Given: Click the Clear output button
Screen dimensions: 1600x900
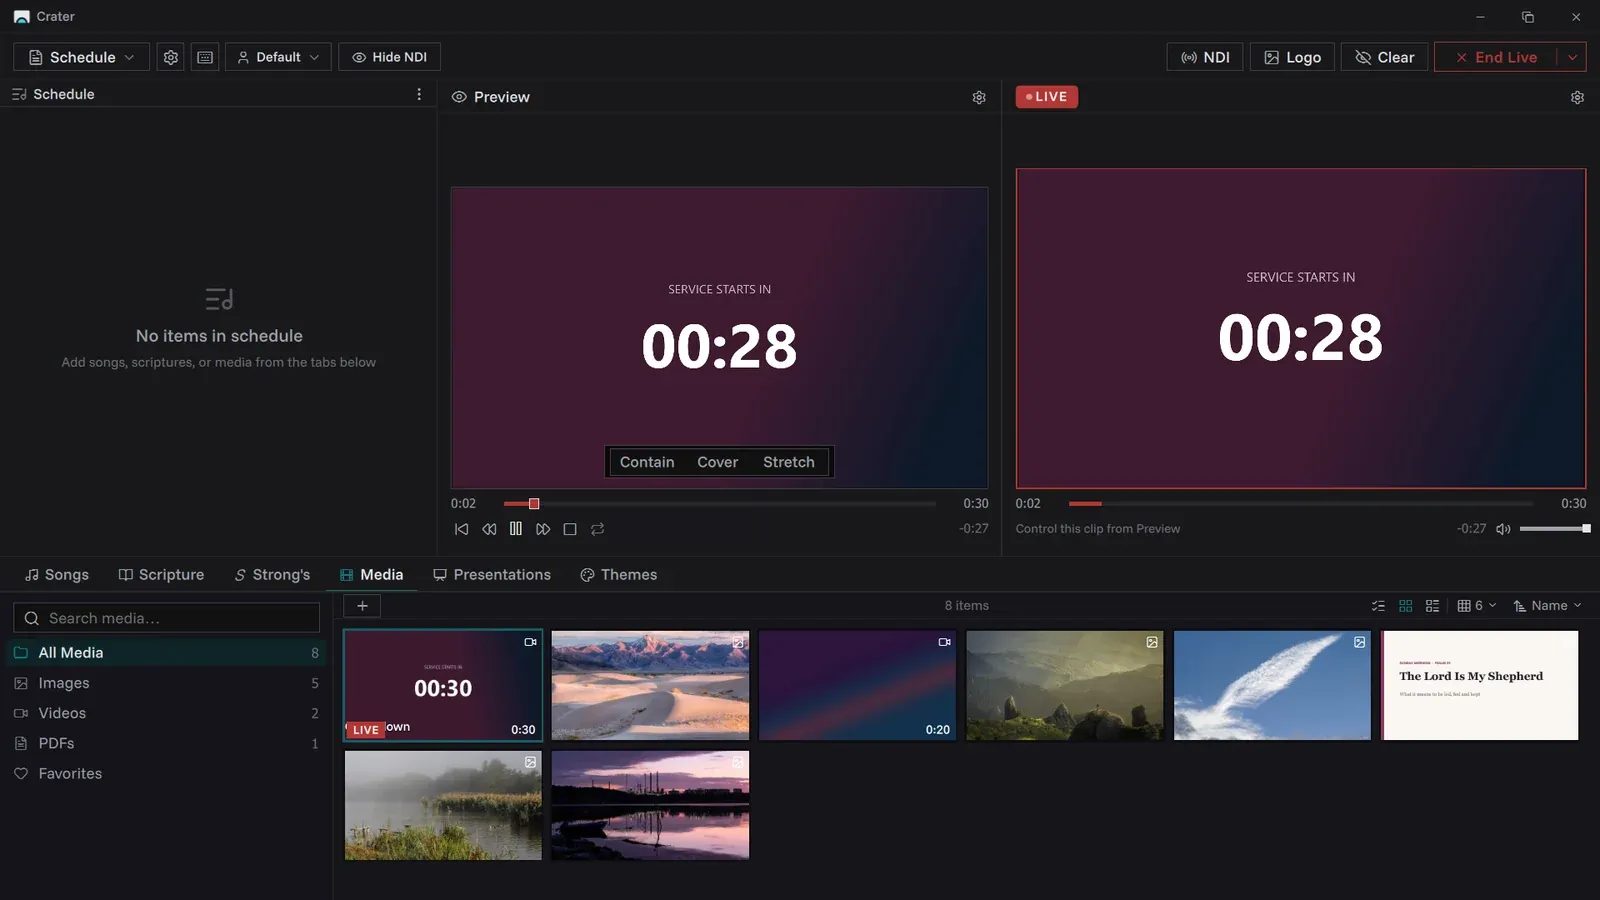Looking at the screenshot, I should click(x=1384, y=57).
